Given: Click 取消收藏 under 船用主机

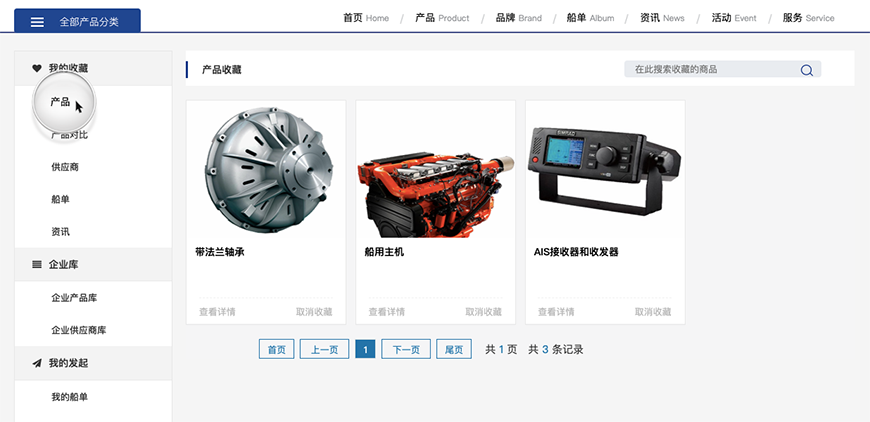Looking at the screenshot, I should click(x=483, y=312).
